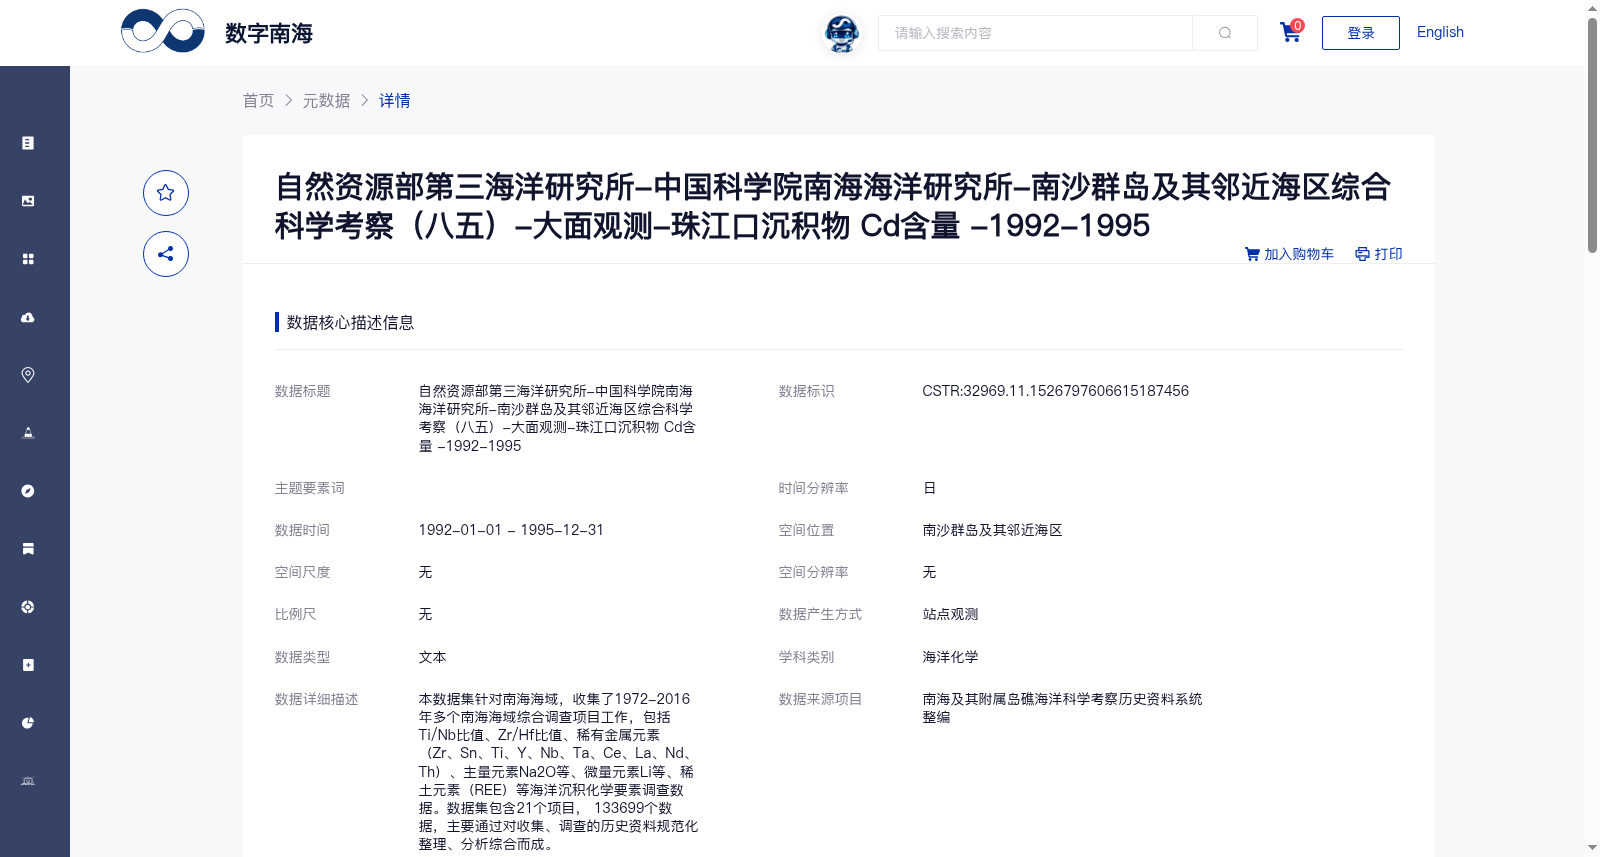Image resolution: width=1600 pixels, height=857 pixels.
Task: Click 加入购物车 add to cart
Action: tap(1289, 254)
